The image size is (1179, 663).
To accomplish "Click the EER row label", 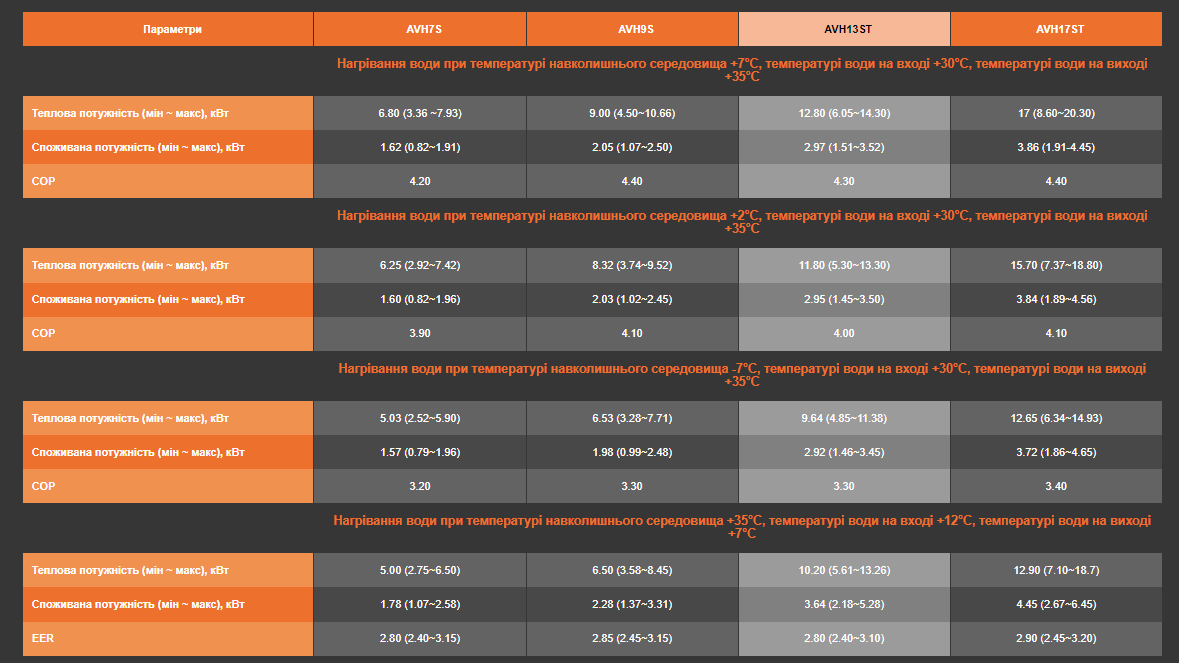I will pos(168,638).
